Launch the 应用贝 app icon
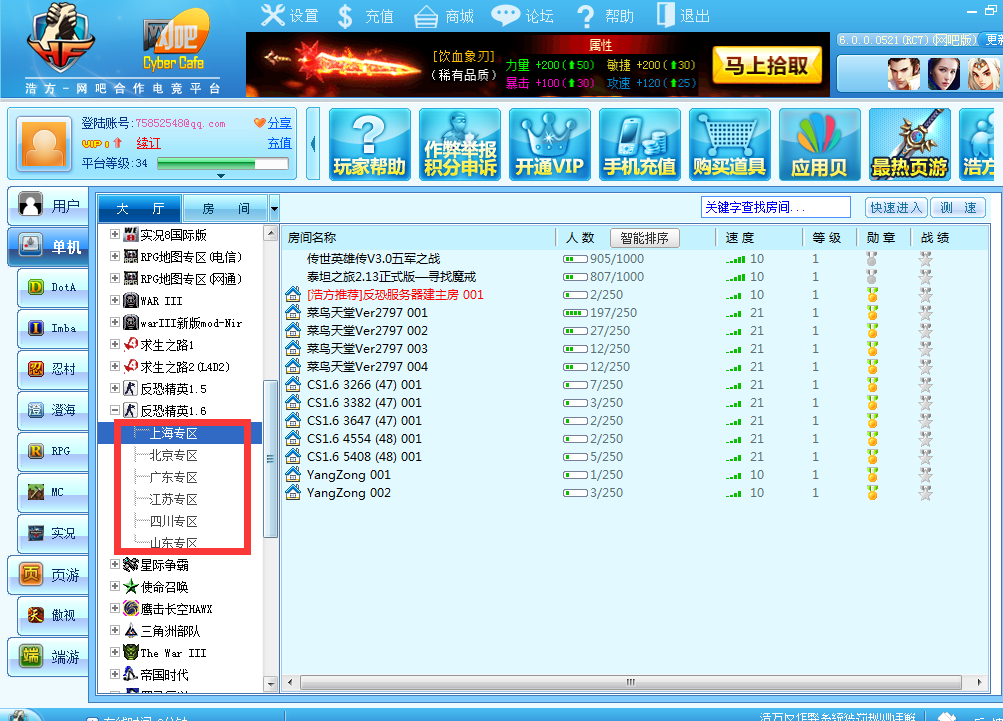Viewport: 1003px width, 721px height. click(819, 144)
